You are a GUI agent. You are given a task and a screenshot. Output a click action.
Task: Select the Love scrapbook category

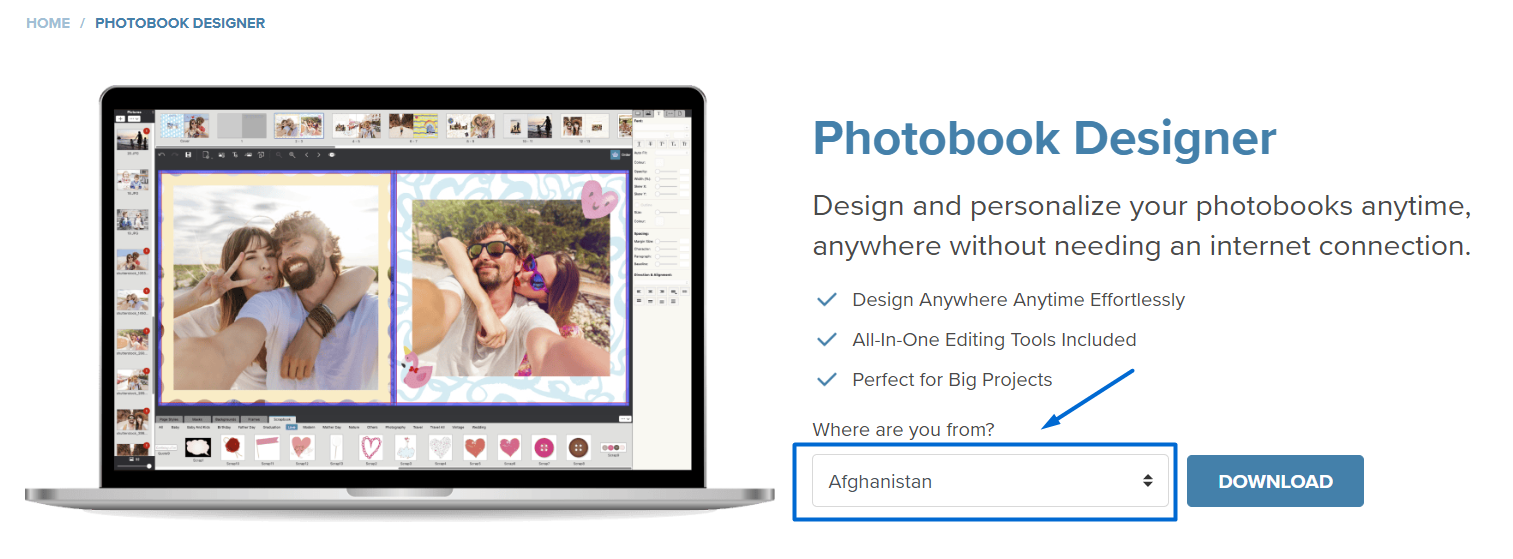pos(291,427)
